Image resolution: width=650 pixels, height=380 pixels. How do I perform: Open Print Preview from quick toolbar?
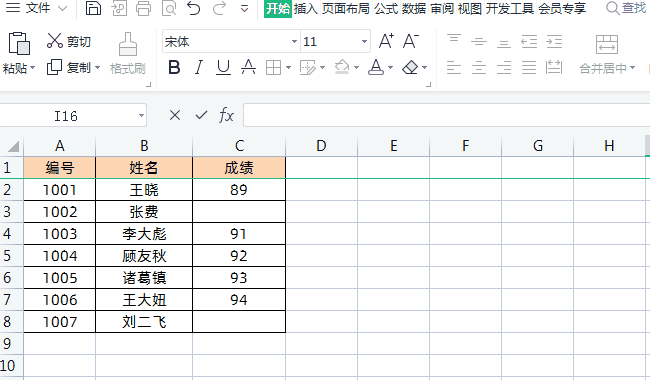click(169, 8)
